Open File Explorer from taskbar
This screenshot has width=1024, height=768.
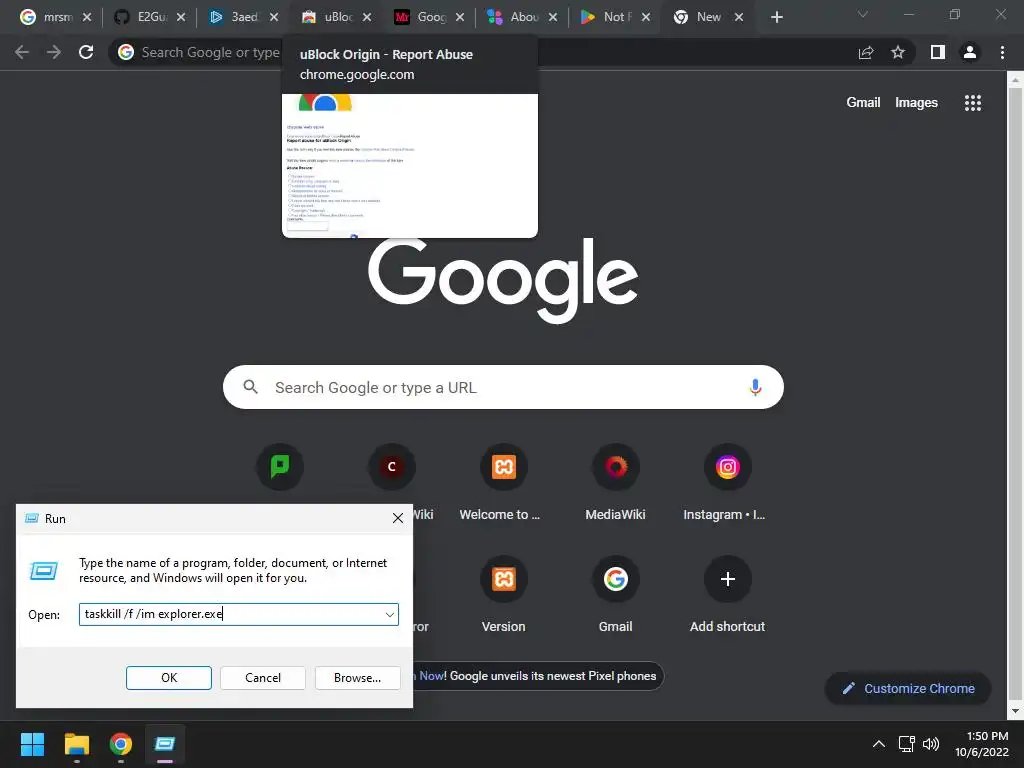click(x=76, y=744)
